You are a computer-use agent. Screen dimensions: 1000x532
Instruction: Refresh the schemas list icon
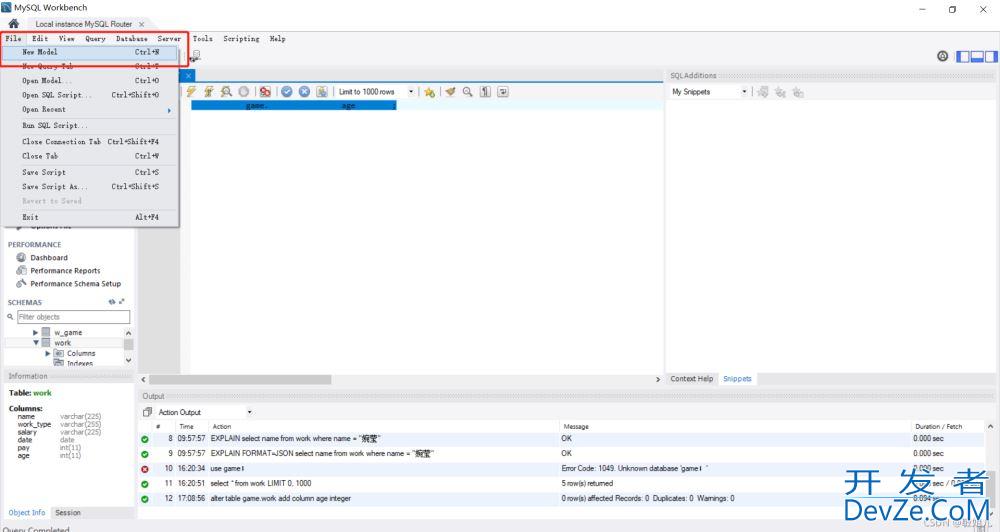click(112, 302)
